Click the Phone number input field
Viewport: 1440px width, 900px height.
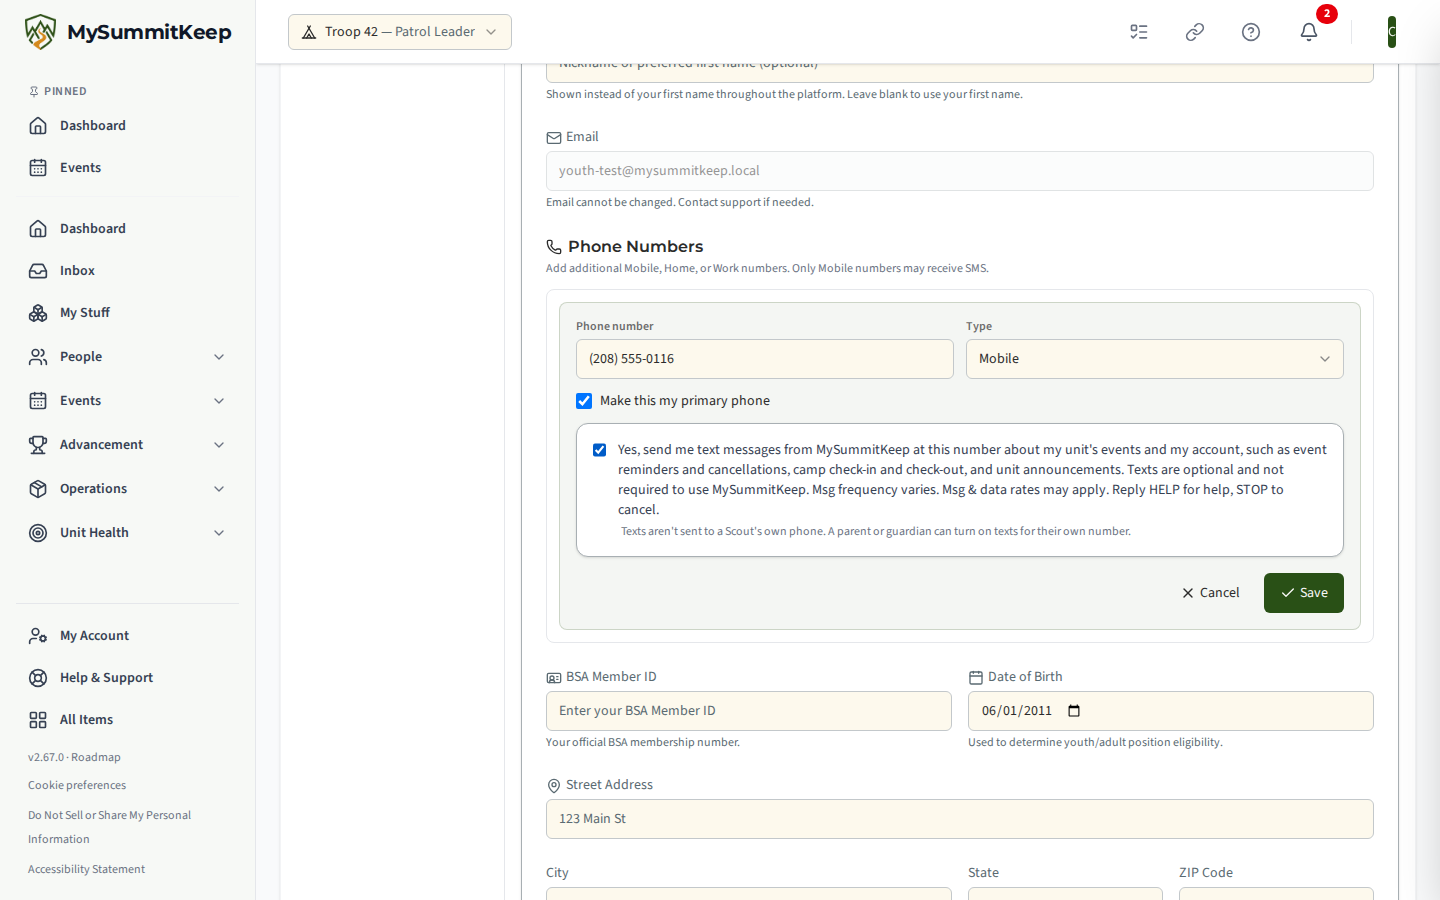tap(765, 359)
